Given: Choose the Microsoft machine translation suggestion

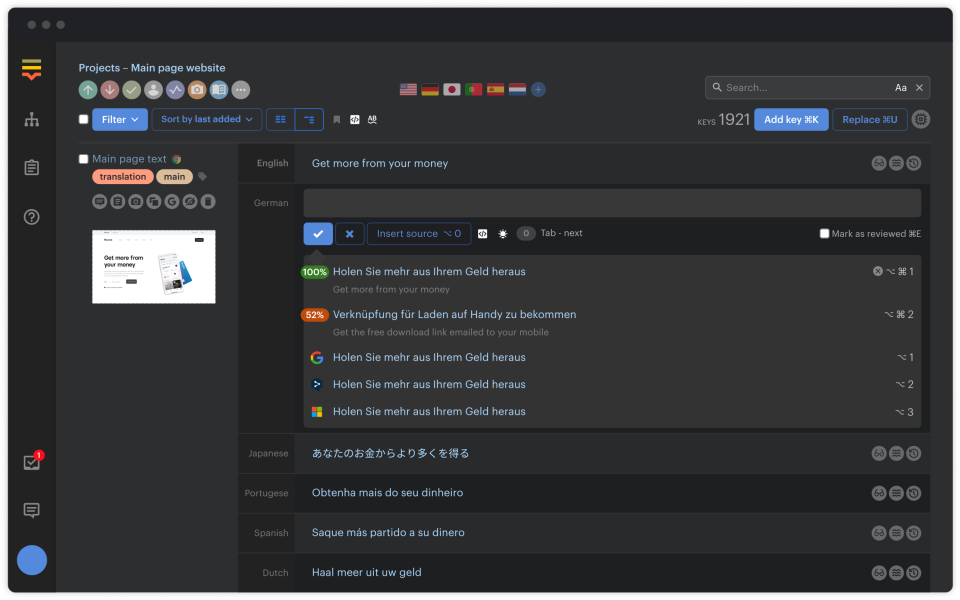Looking at the screenshot, I should point(610,412).
